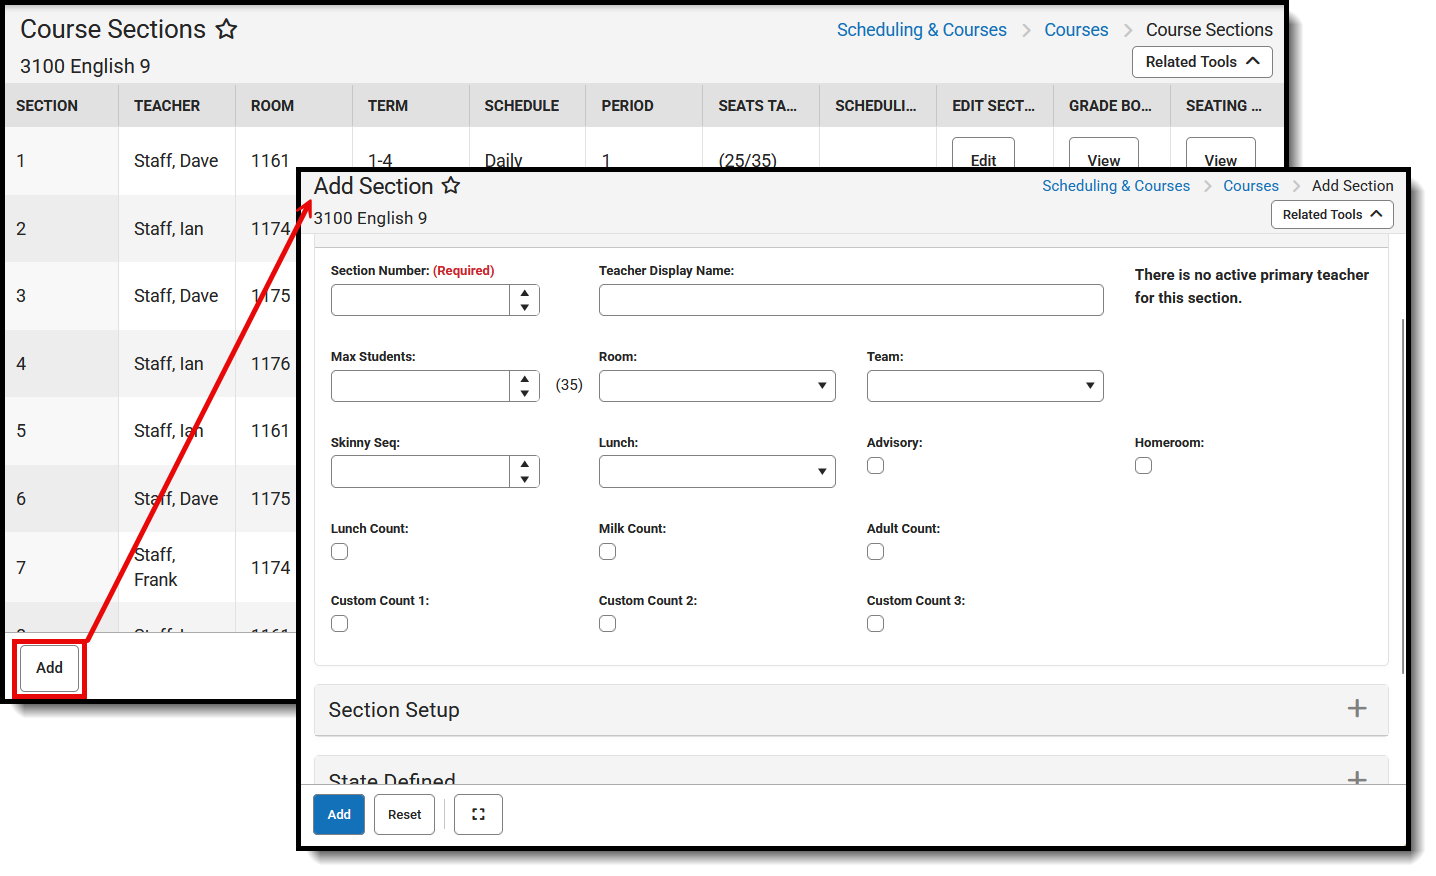Viewport: 1436px width, 876px height.
Task: Check the Homeroom box
Action: pos(1143,465)
